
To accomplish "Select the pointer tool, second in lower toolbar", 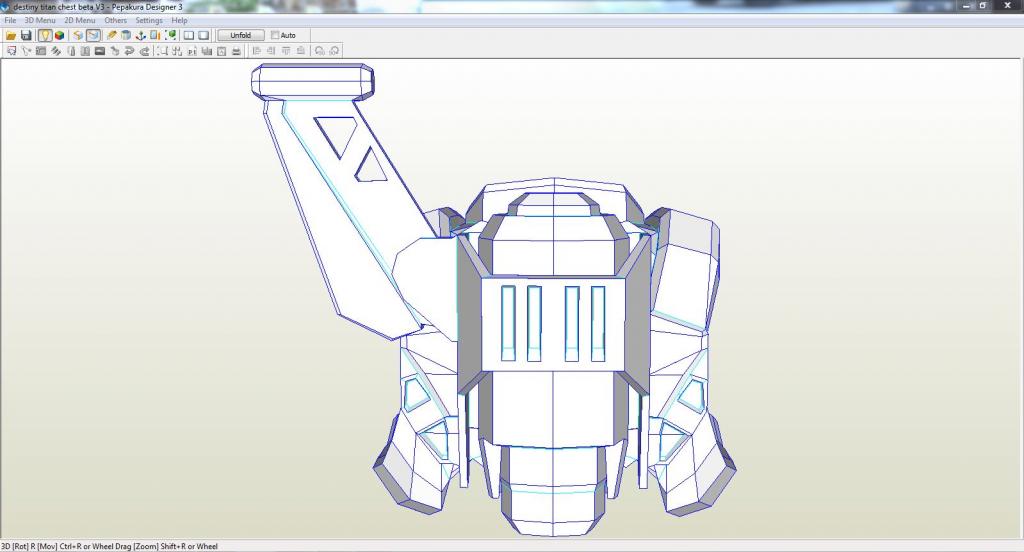I will click(26, 51).
